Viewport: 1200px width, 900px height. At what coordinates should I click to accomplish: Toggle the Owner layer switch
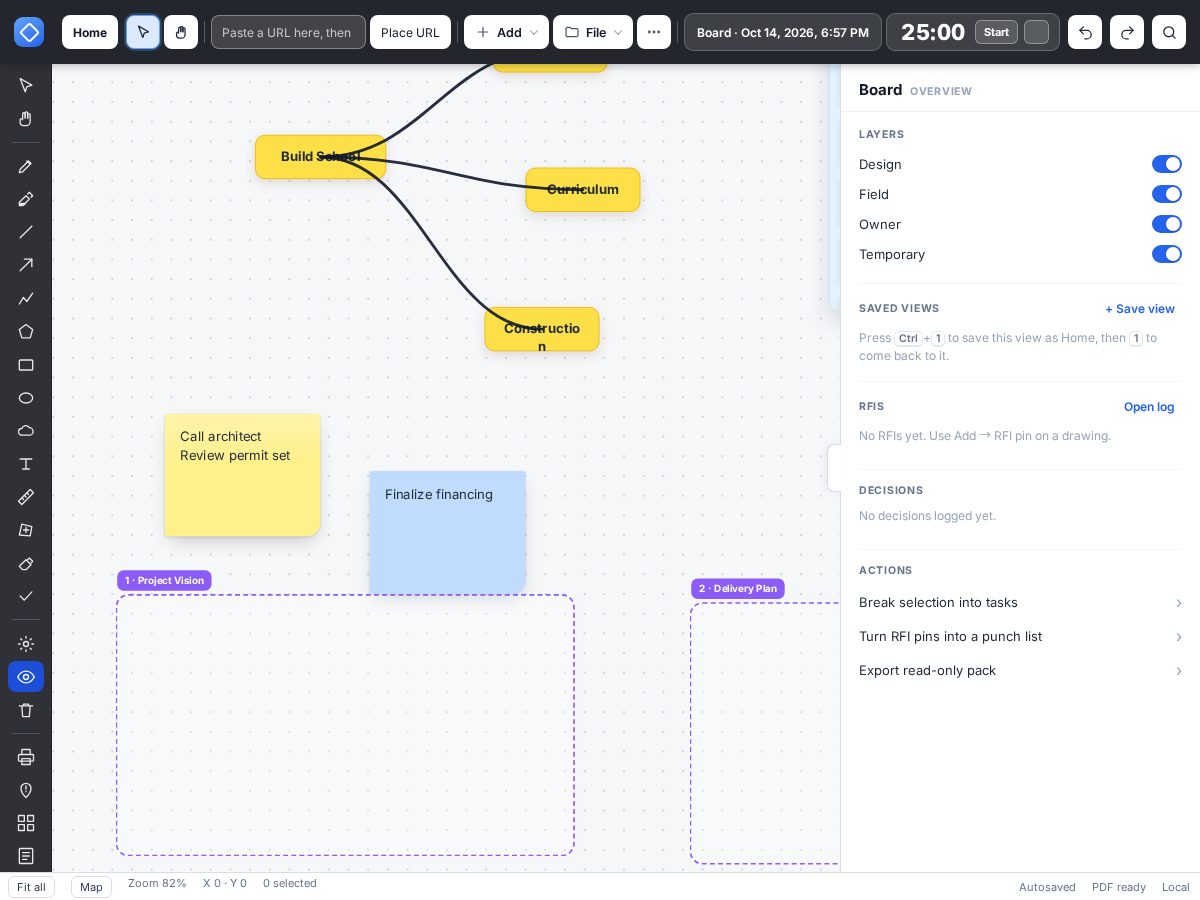[1167, 224]
